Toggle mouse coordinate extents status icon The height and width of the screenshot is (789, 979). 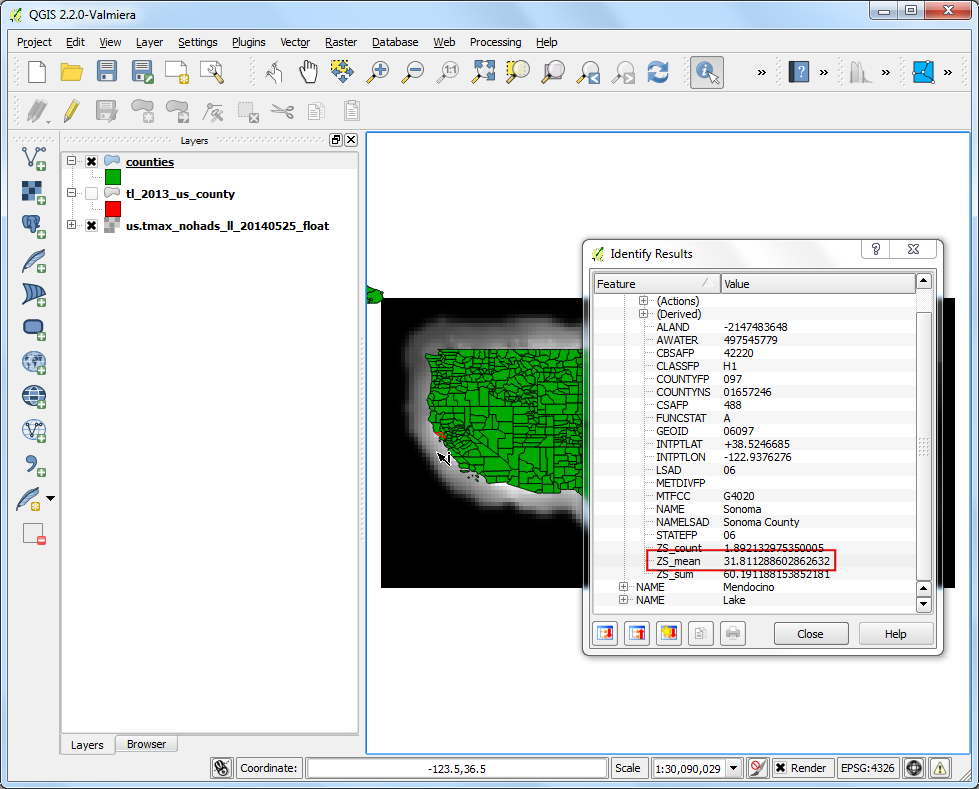(x=222, y=768)
